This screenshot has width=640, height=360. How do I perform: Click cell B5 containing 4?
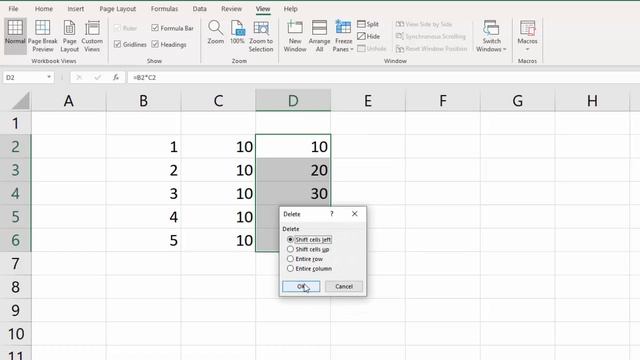pyautogui.click(x=143, y=217)
